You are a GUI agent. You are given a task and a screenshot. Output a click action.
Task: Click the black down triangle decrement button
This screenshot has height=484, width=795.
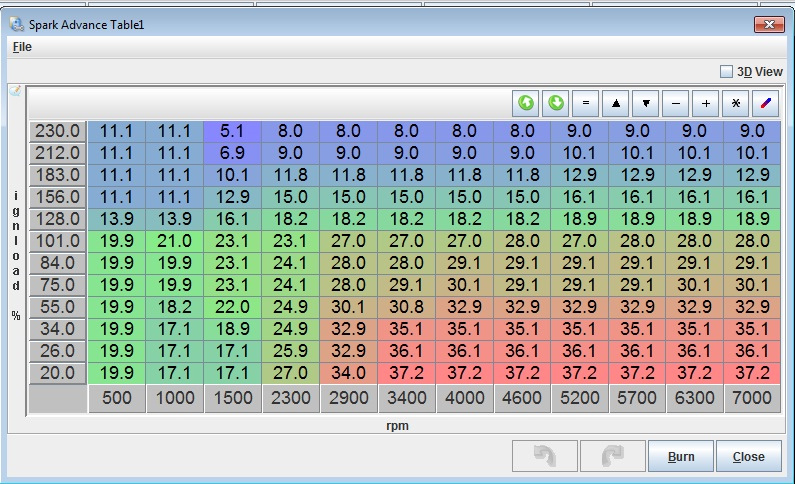[x=646, y=103]
